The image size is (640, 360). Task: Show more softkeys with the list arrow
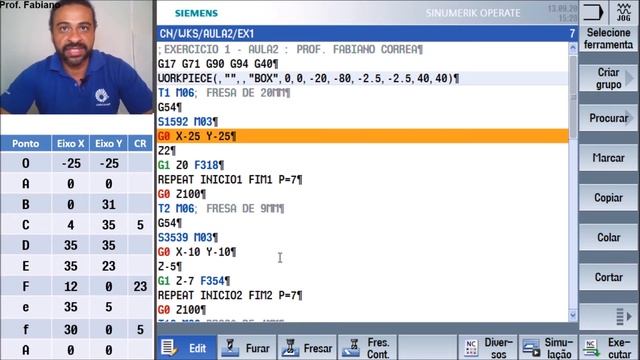[608, 316]
